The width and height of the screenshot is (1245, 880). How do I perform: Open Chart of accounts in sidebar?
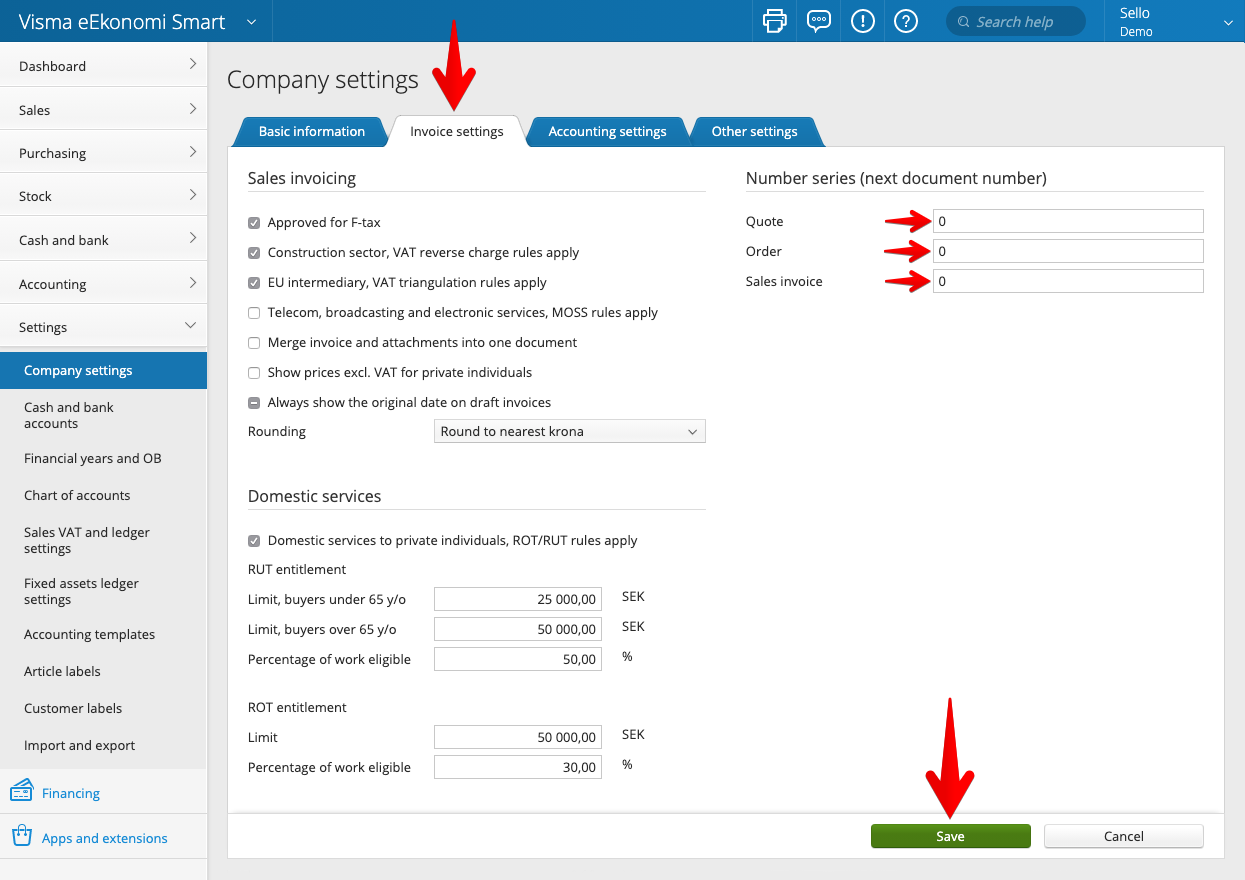tap(77, 495)
